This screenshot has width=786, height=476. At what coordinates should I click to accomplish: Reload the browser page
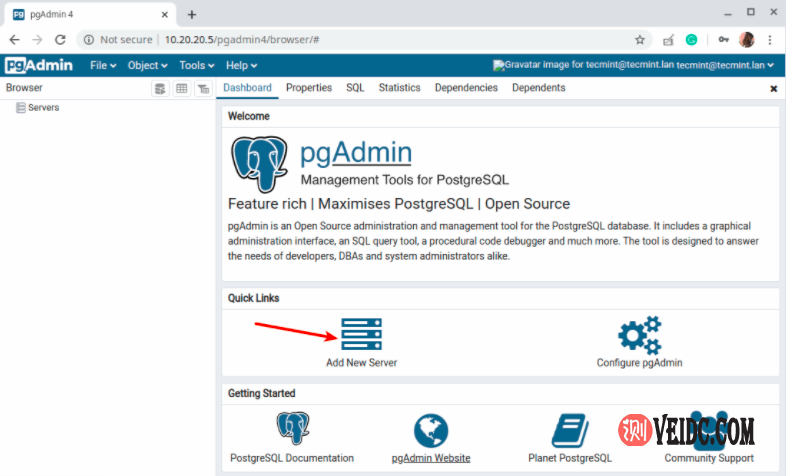[60, 40]
